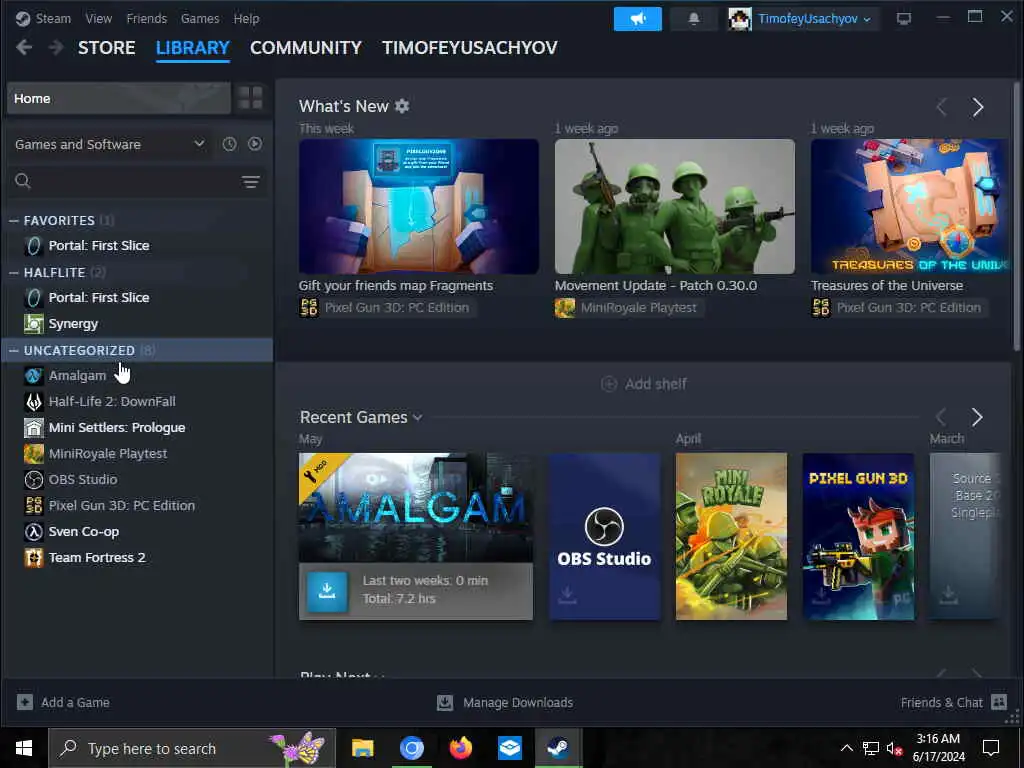Click Sven Co-op lambda icon

pyautogui.click(x=34, y=532)
